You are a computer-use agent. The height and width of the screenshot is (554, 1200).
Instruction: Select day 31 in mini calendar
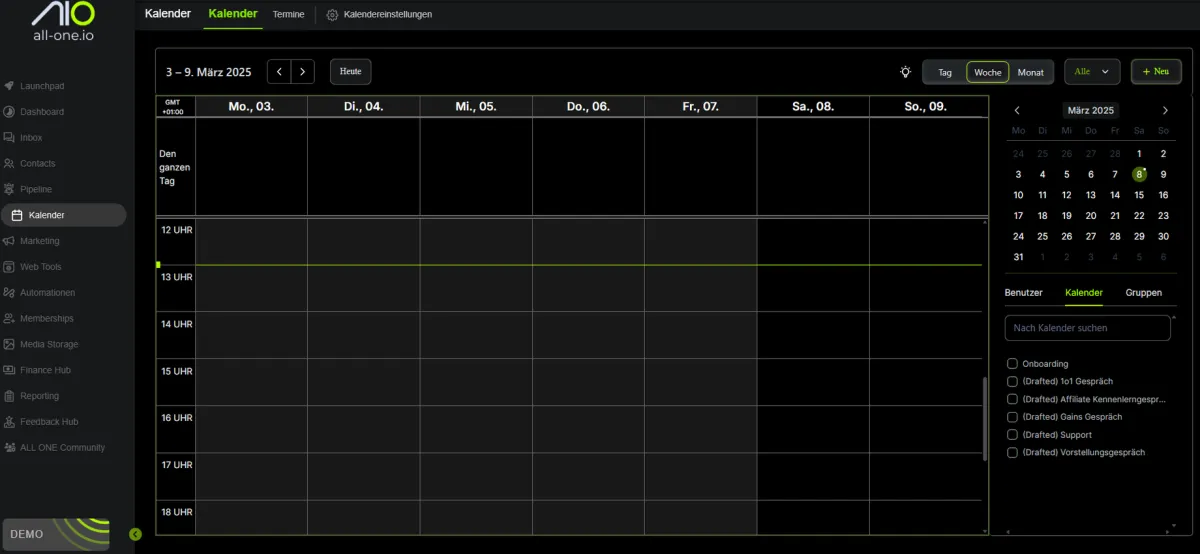tap(1018, 257)
